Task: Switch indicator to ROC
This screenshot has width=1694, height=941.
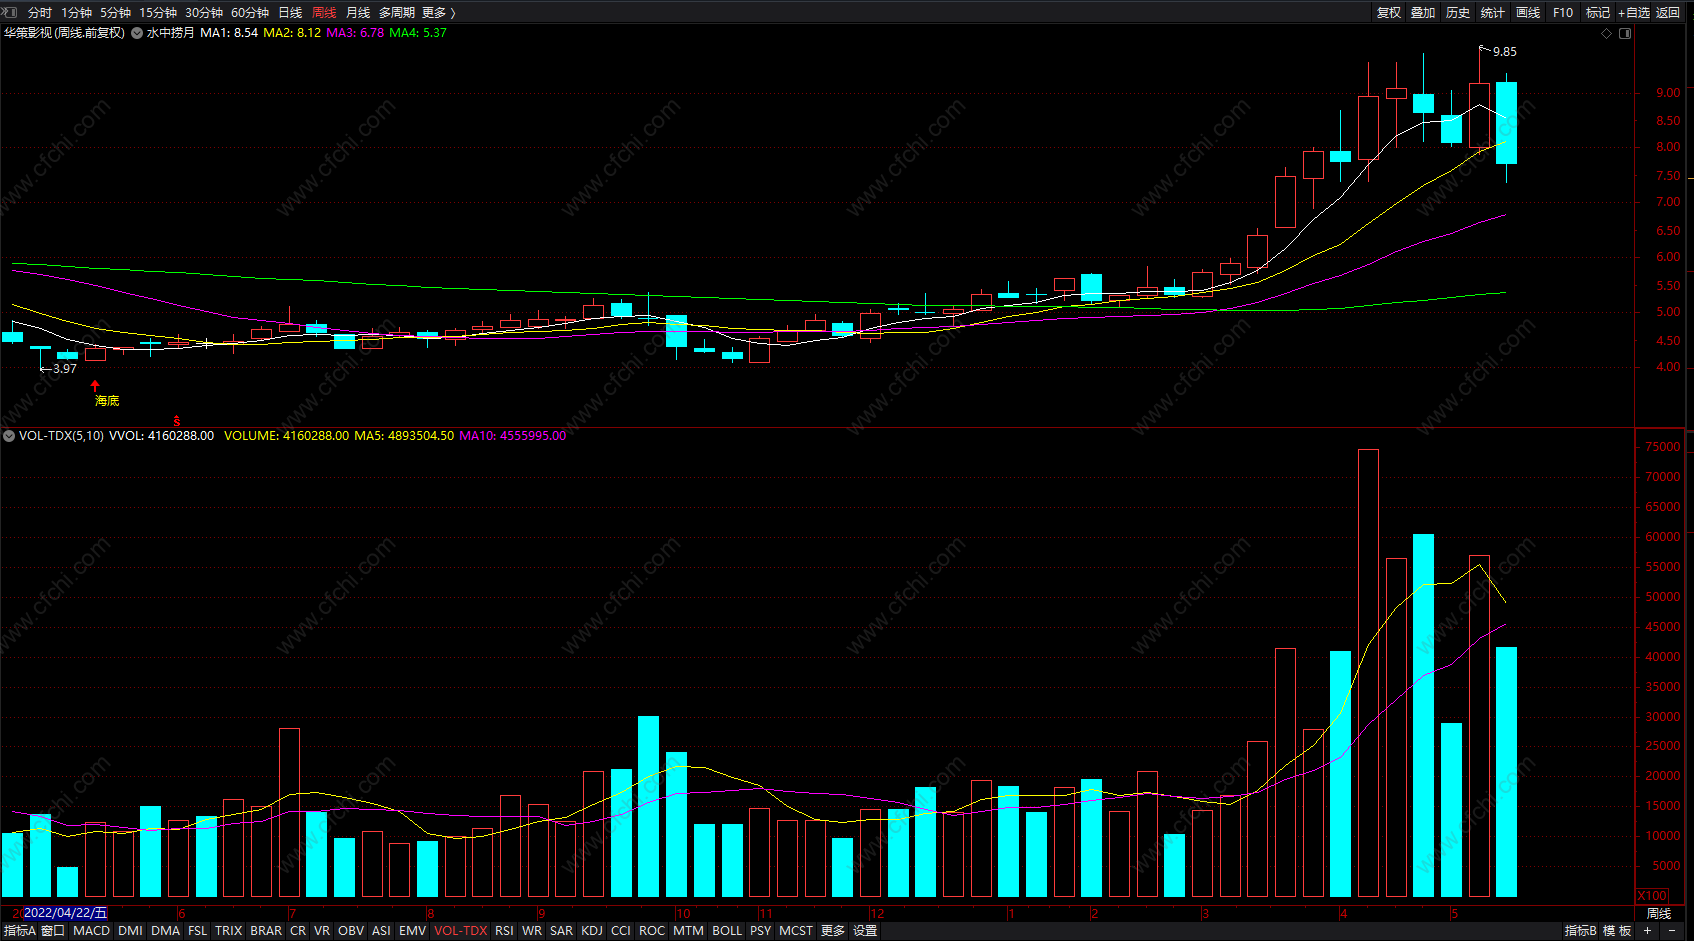Action: (x=652, y=931)
